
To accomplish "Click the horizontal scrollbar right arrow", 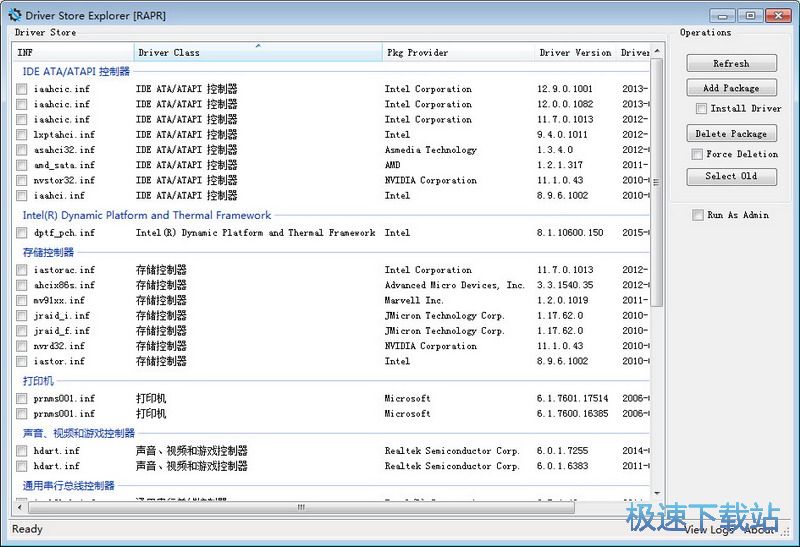I will (x=643, y=507).
